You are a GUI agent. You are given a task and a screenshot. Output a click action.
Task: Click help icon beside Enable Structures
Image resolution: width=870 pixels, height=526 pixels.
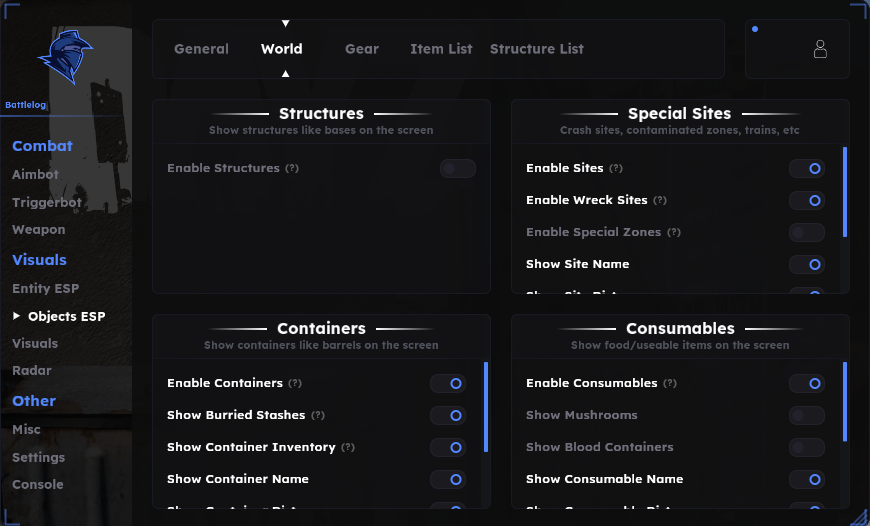(292, 168)
